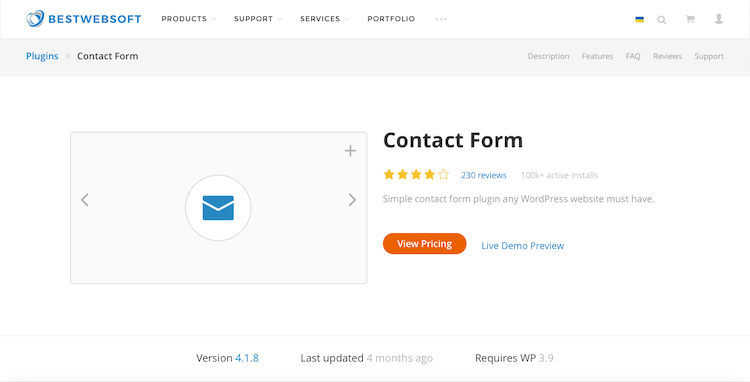This screenshot has height=382, width=750.
Task: Jump to the FAQ section
Action: [633, 56]
